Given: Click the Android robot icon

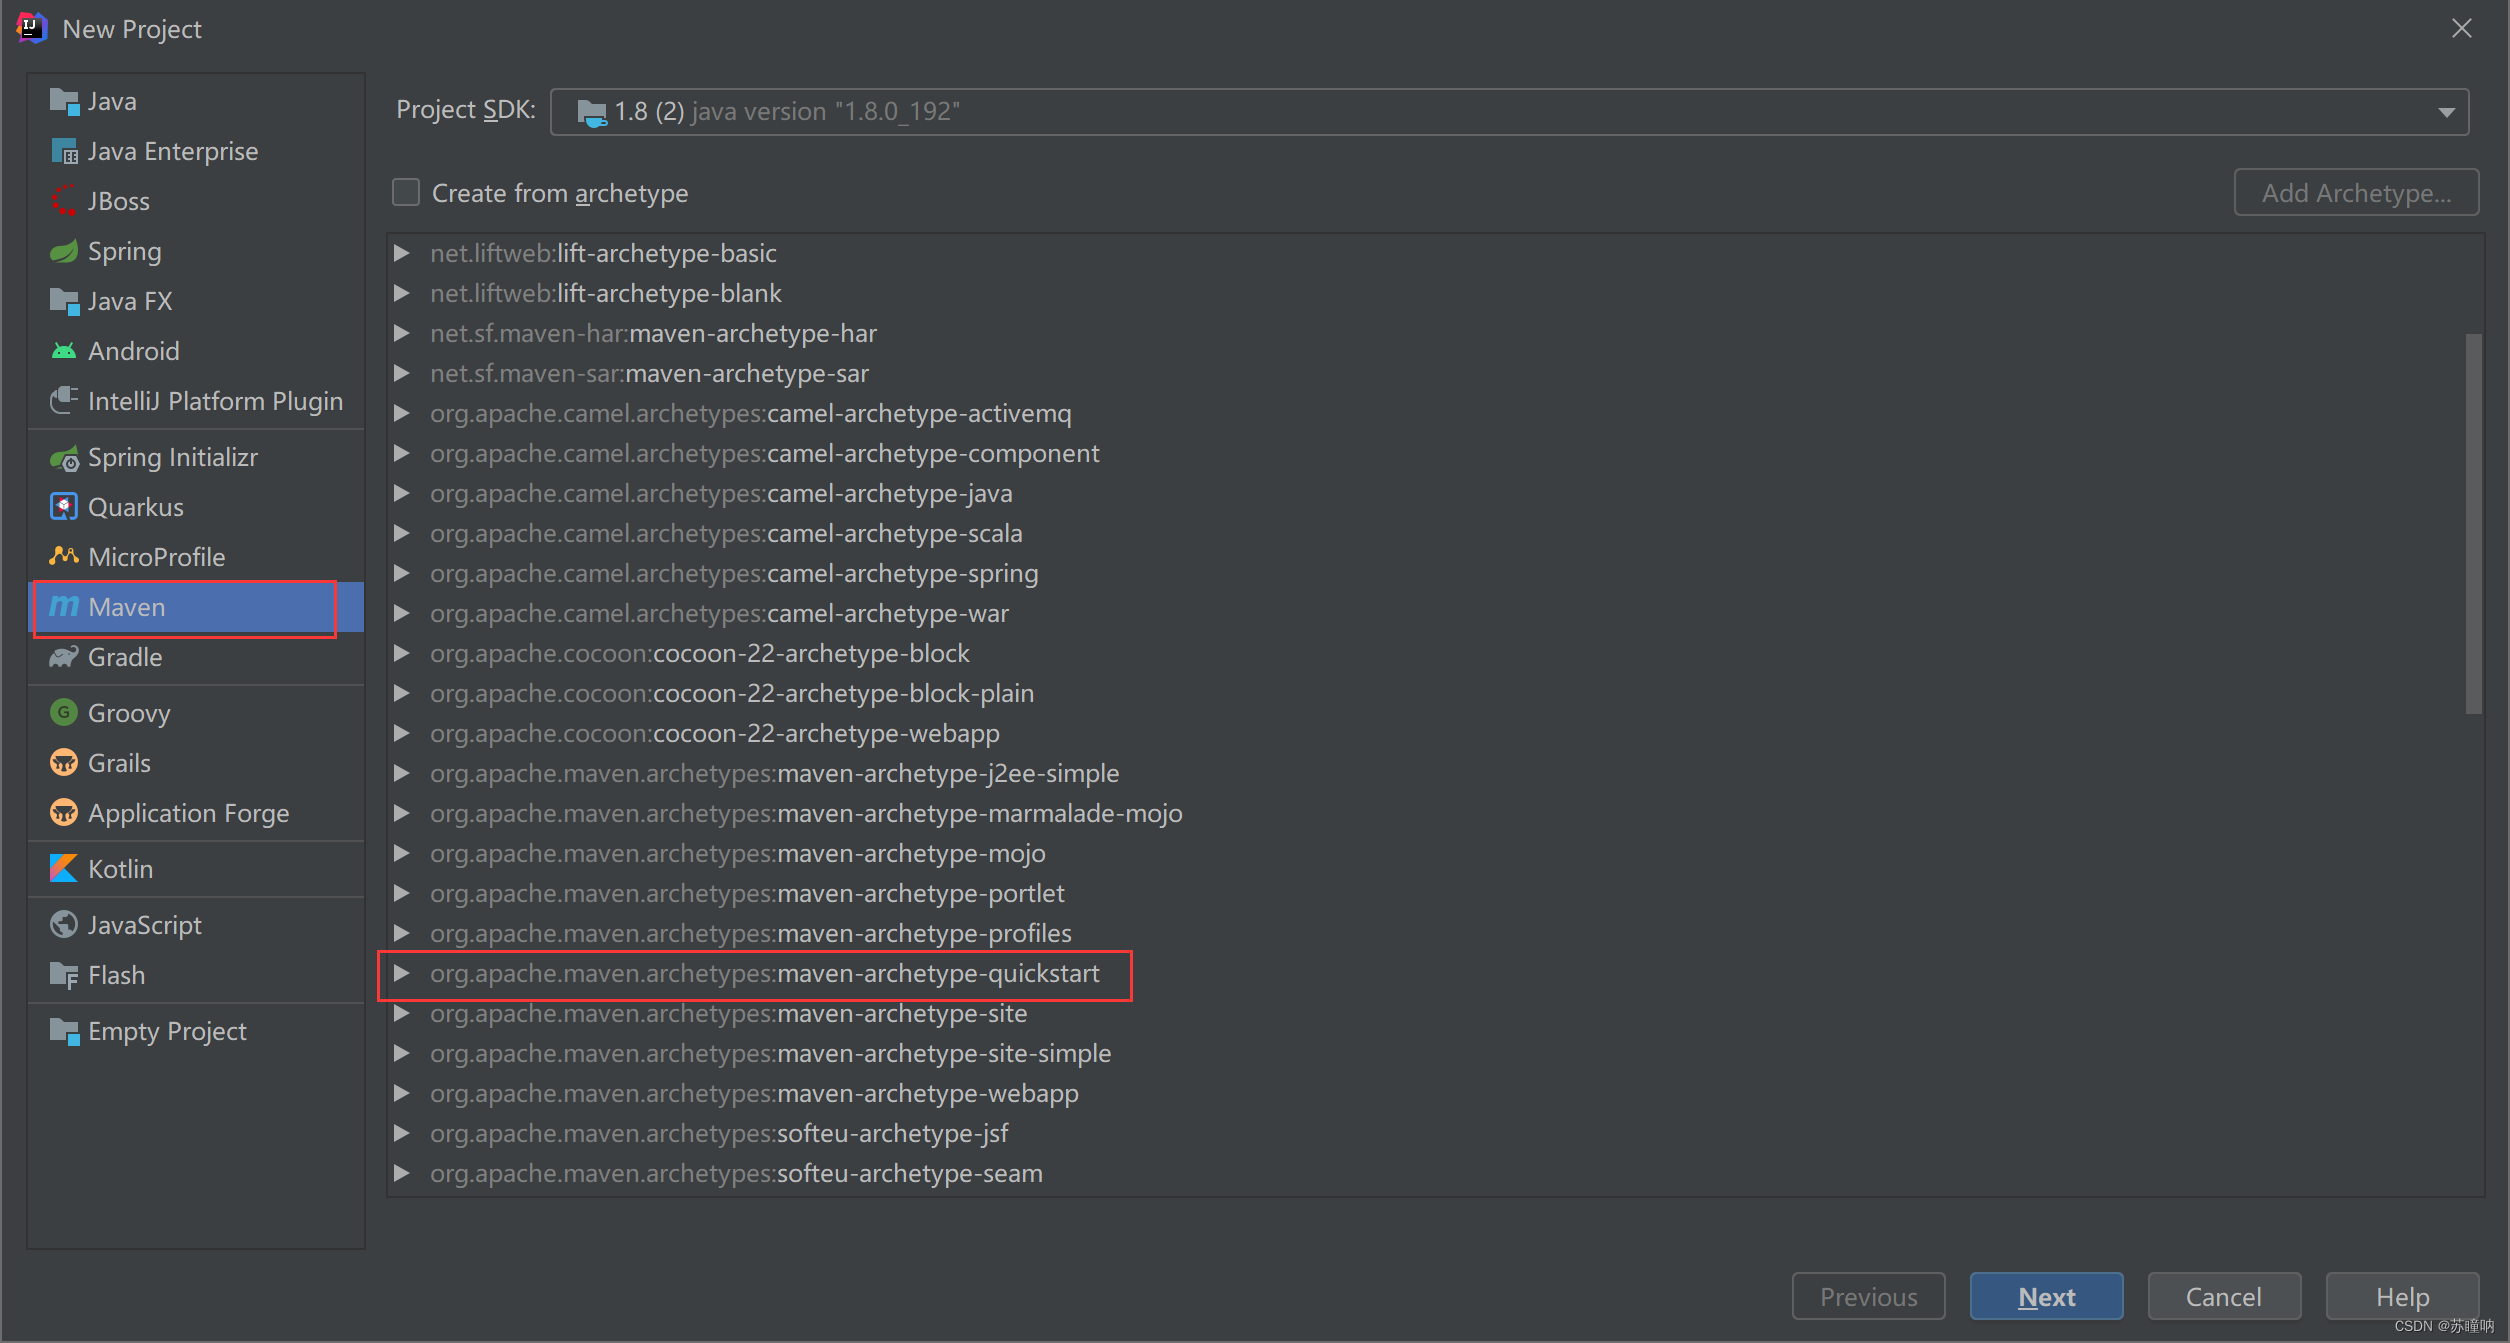Looking at the screenshot, I should (64, 351).
